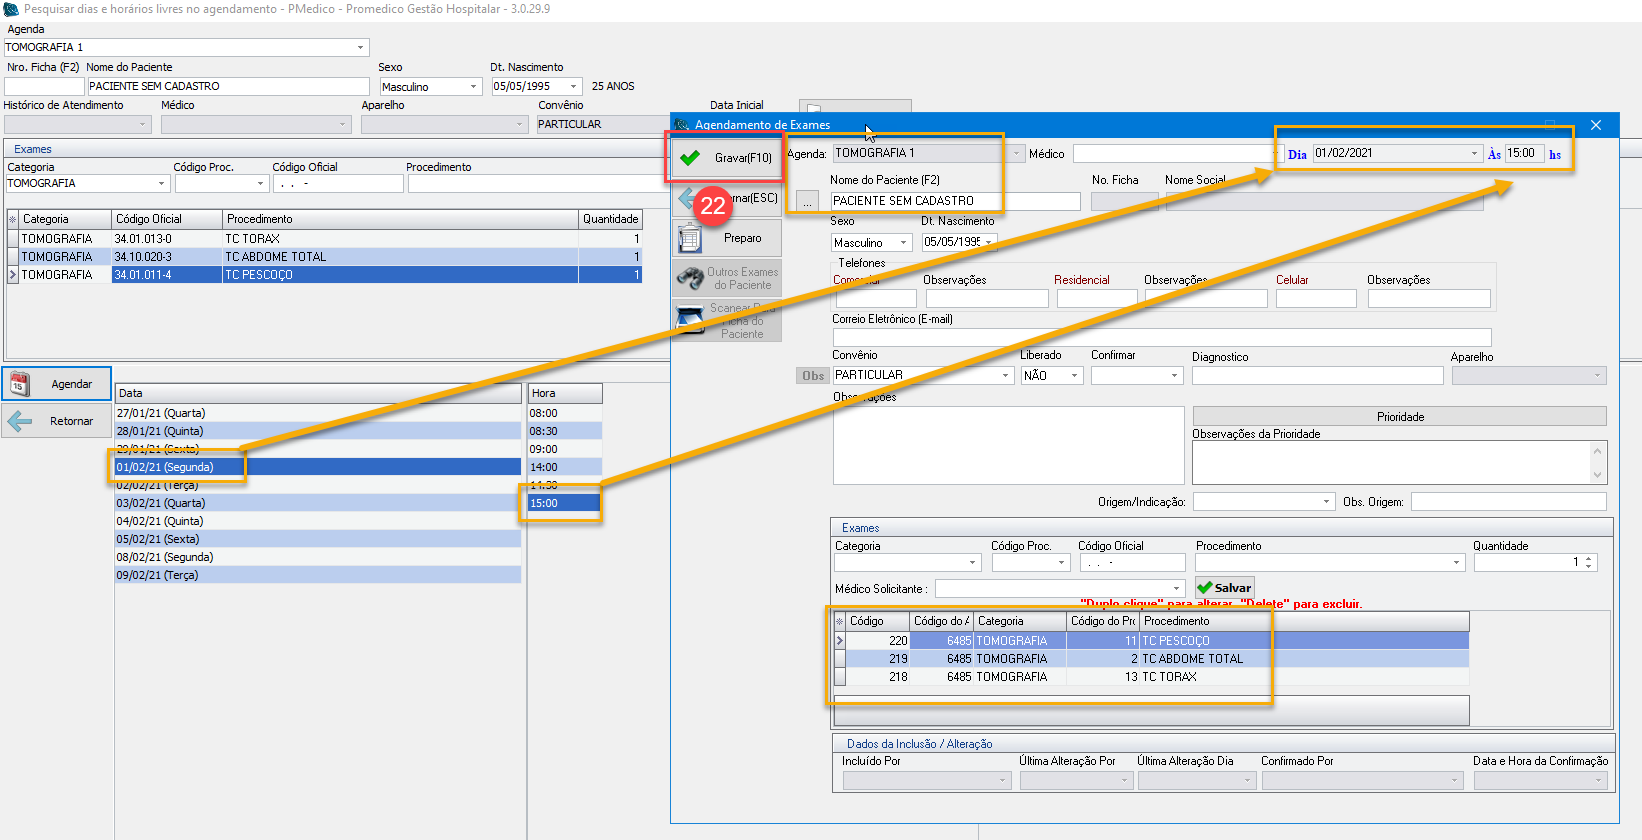Click Observações da Prioridade scrollbar down arrow
The width and height of the screenshot is (1642, 840).
[1597, 475]
